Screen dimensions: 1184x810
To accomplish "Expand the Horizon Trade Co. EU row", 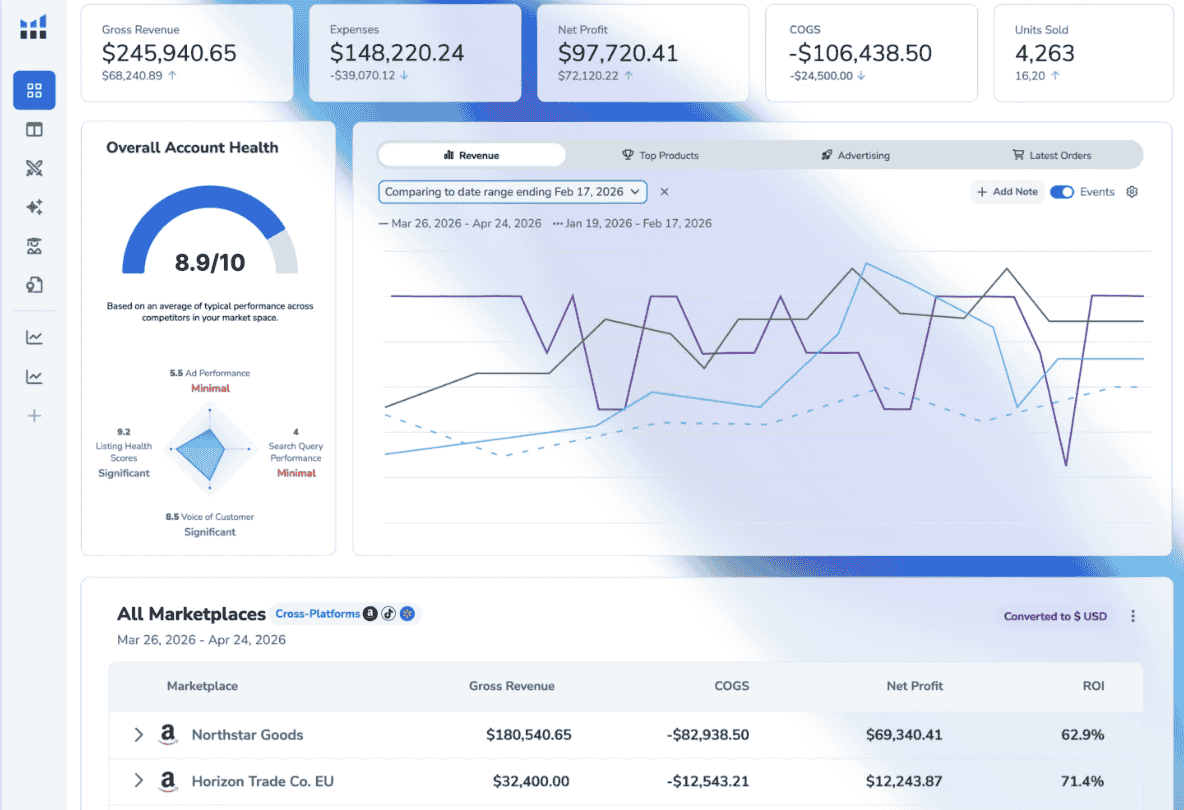I will click(138, 781).
